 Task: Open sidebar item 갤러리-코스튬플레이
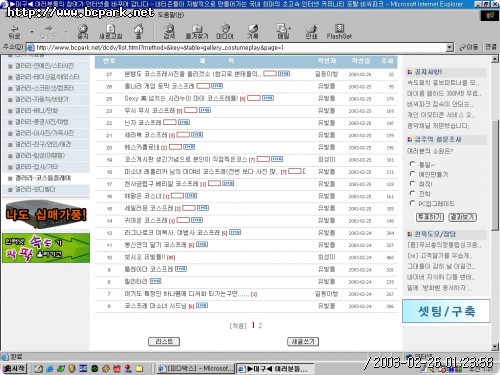(43, 178)
